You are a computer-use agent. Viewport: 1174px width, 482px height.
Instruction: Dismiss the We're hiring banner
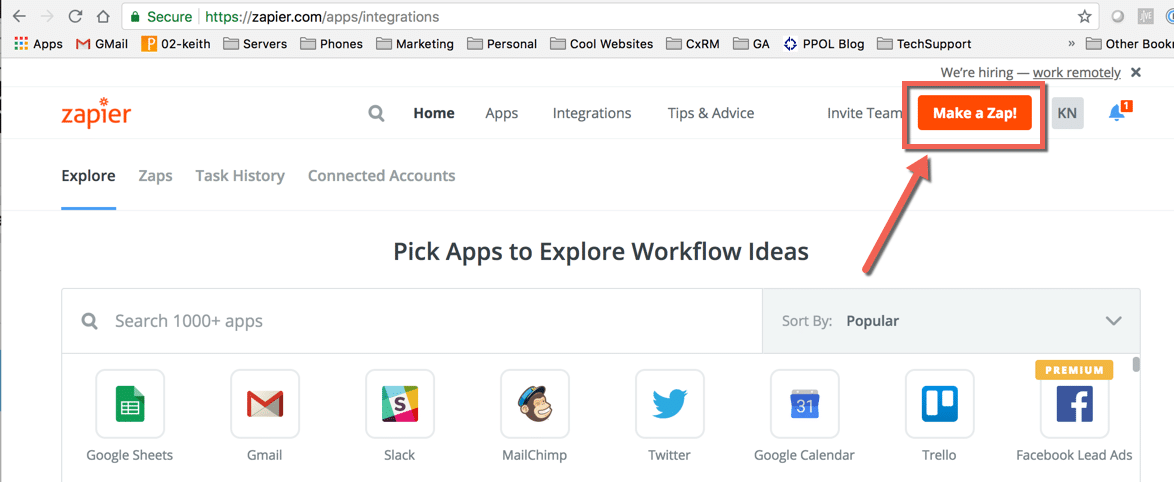point(1136,73)
